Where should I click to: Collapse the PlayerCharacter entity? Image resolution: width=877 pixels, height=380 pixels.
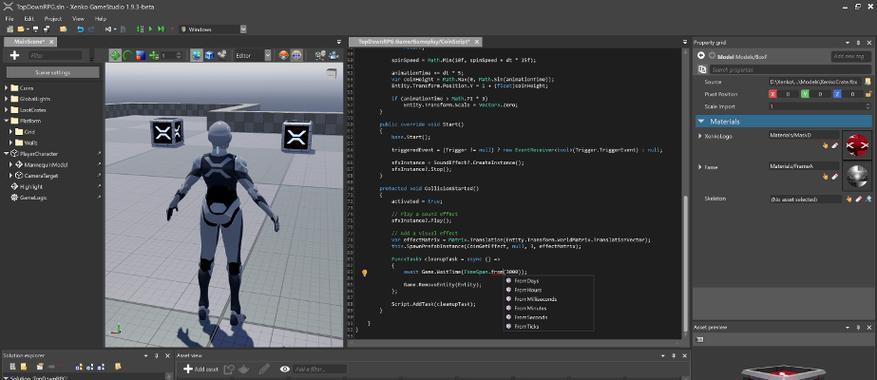[x=7, y=154]
